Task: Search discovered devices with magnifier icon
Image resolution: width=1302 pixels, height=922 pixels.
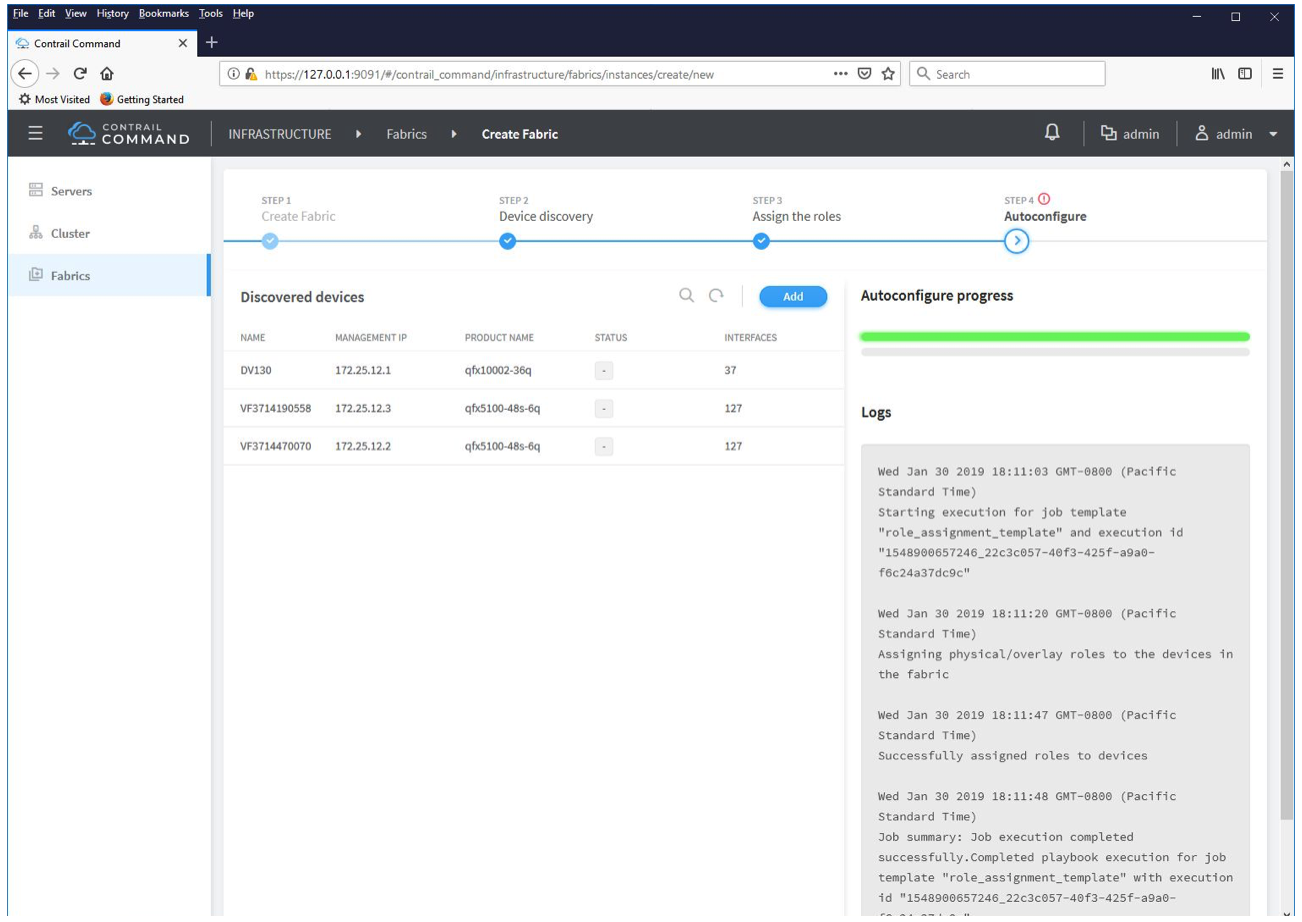Action: coord(686,296)
